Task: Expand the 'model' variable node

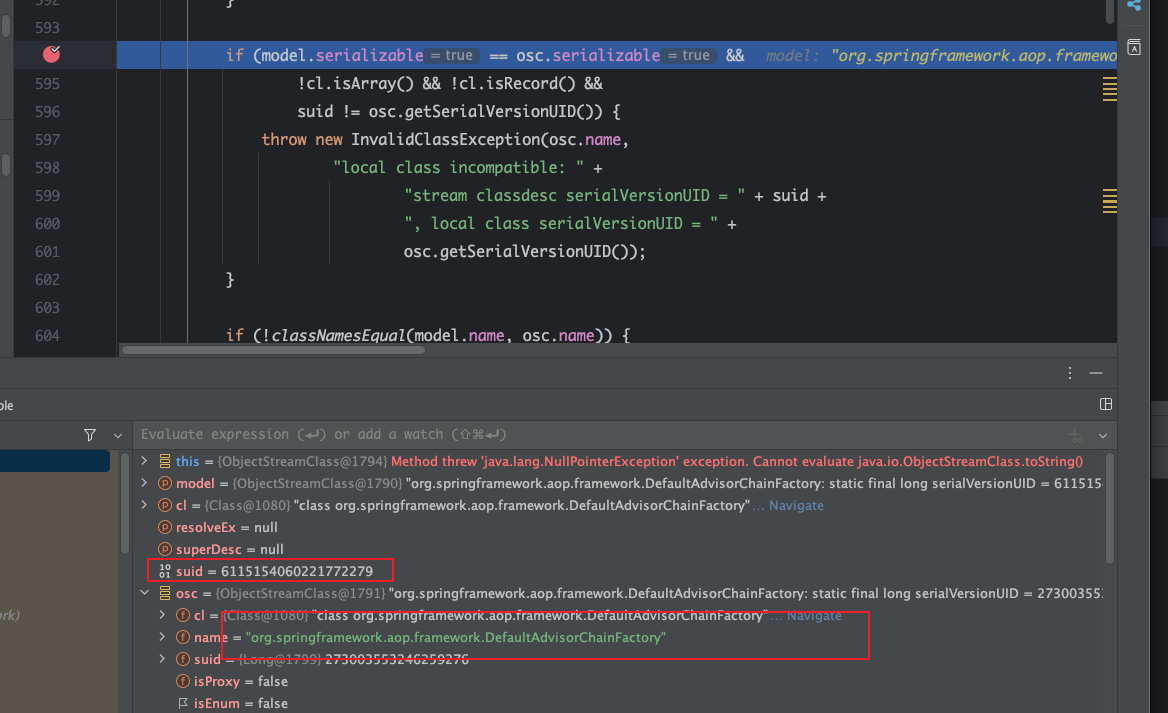Action: [x=144, y=483]
